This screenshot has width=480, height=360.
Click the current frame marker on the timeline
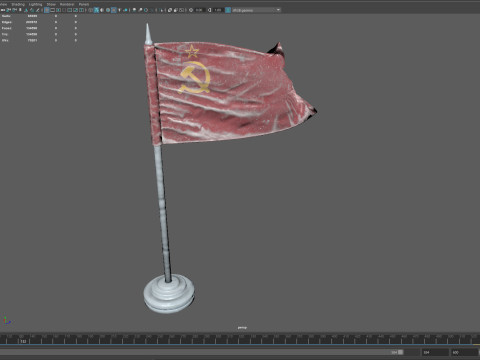tap(23, 341)
